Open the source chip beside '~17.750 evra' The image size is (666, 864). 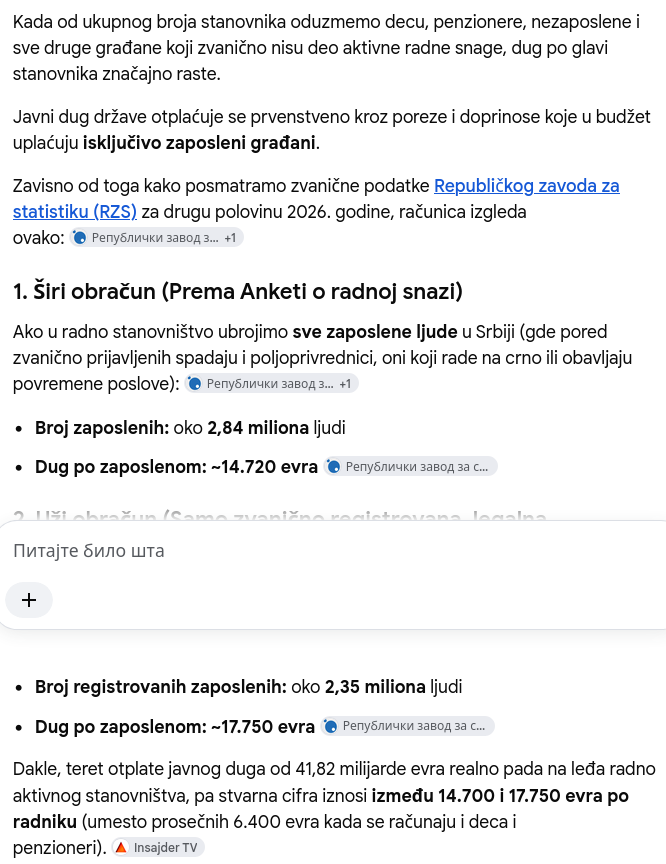[x=407, y=726]
